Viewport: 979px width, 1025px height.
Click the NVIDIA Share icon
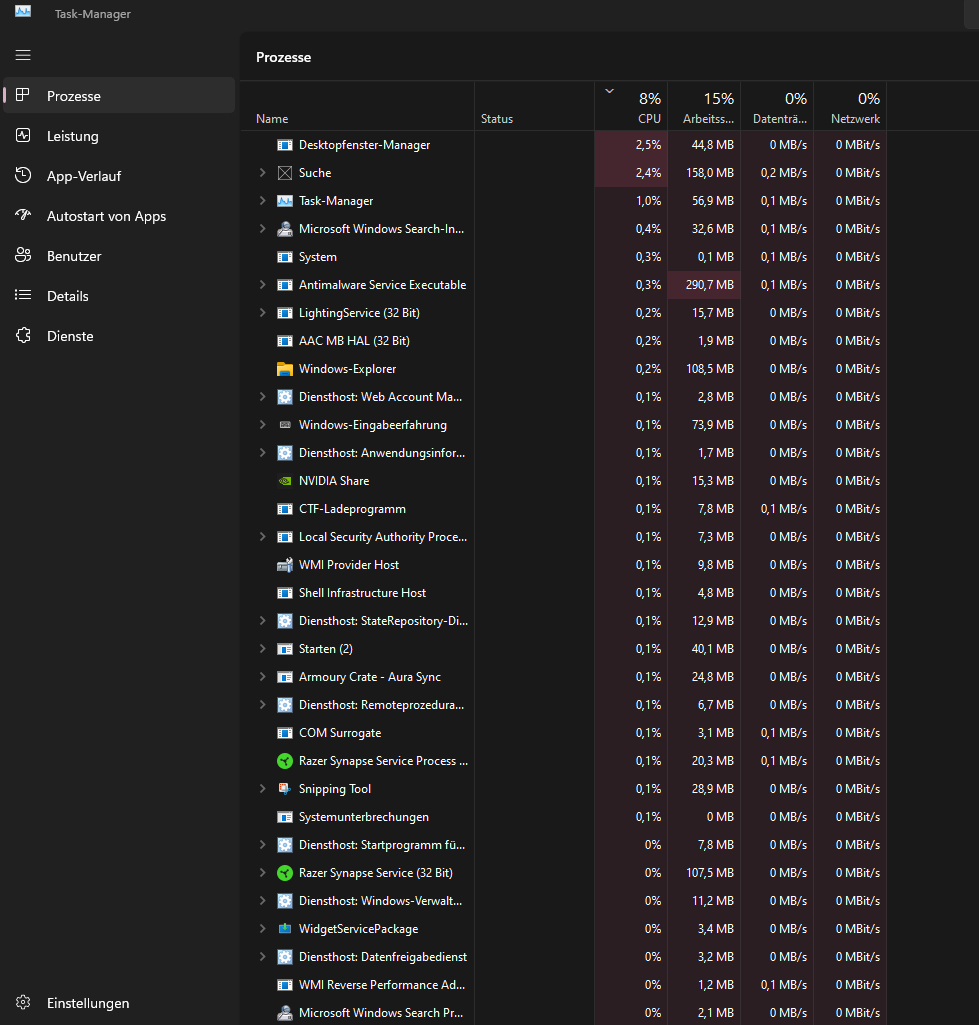(285, 480)
